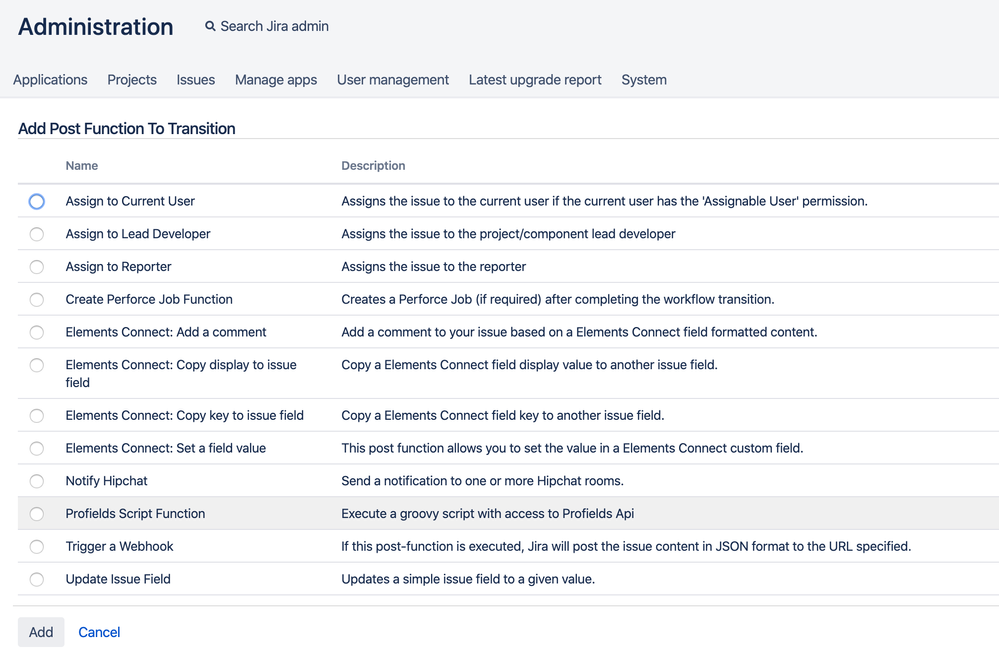Open the System menu
999x665 pixels.
pyautogui.click(x=643, y=80)
